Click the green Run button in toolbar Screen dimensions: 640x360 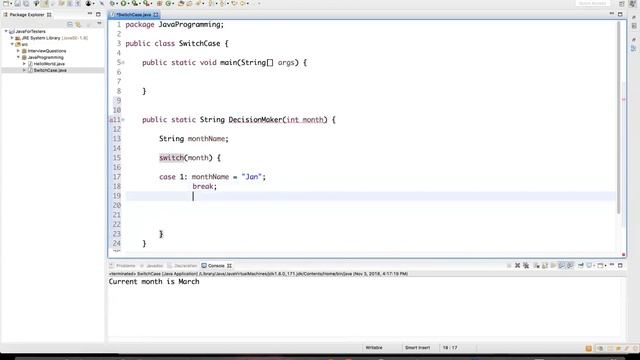[123, 4]
